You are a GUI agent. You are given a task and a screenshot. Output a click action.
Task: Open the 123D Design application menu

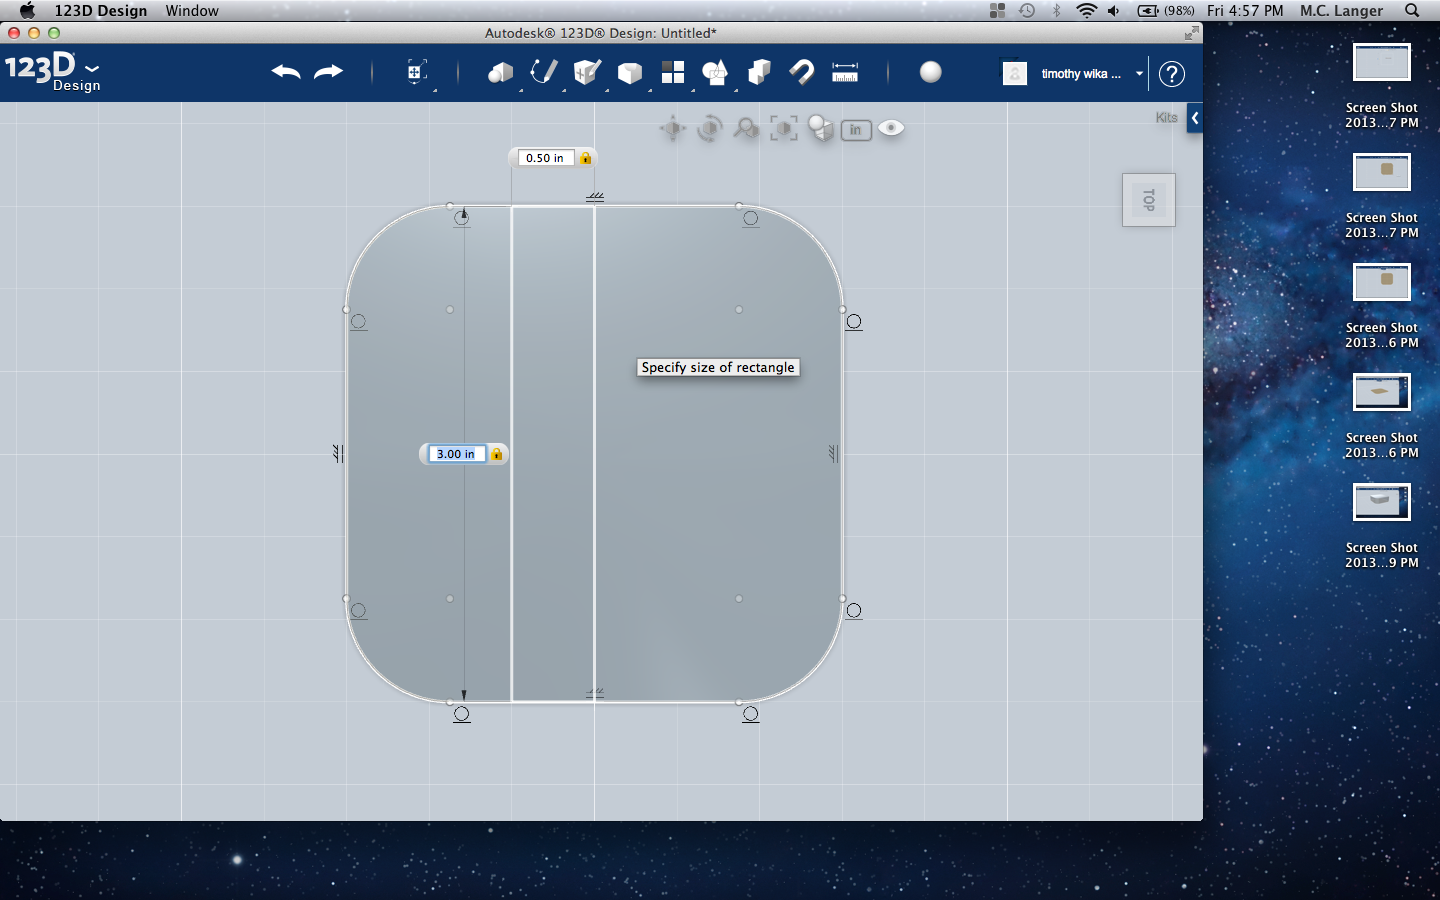[101, 10]
